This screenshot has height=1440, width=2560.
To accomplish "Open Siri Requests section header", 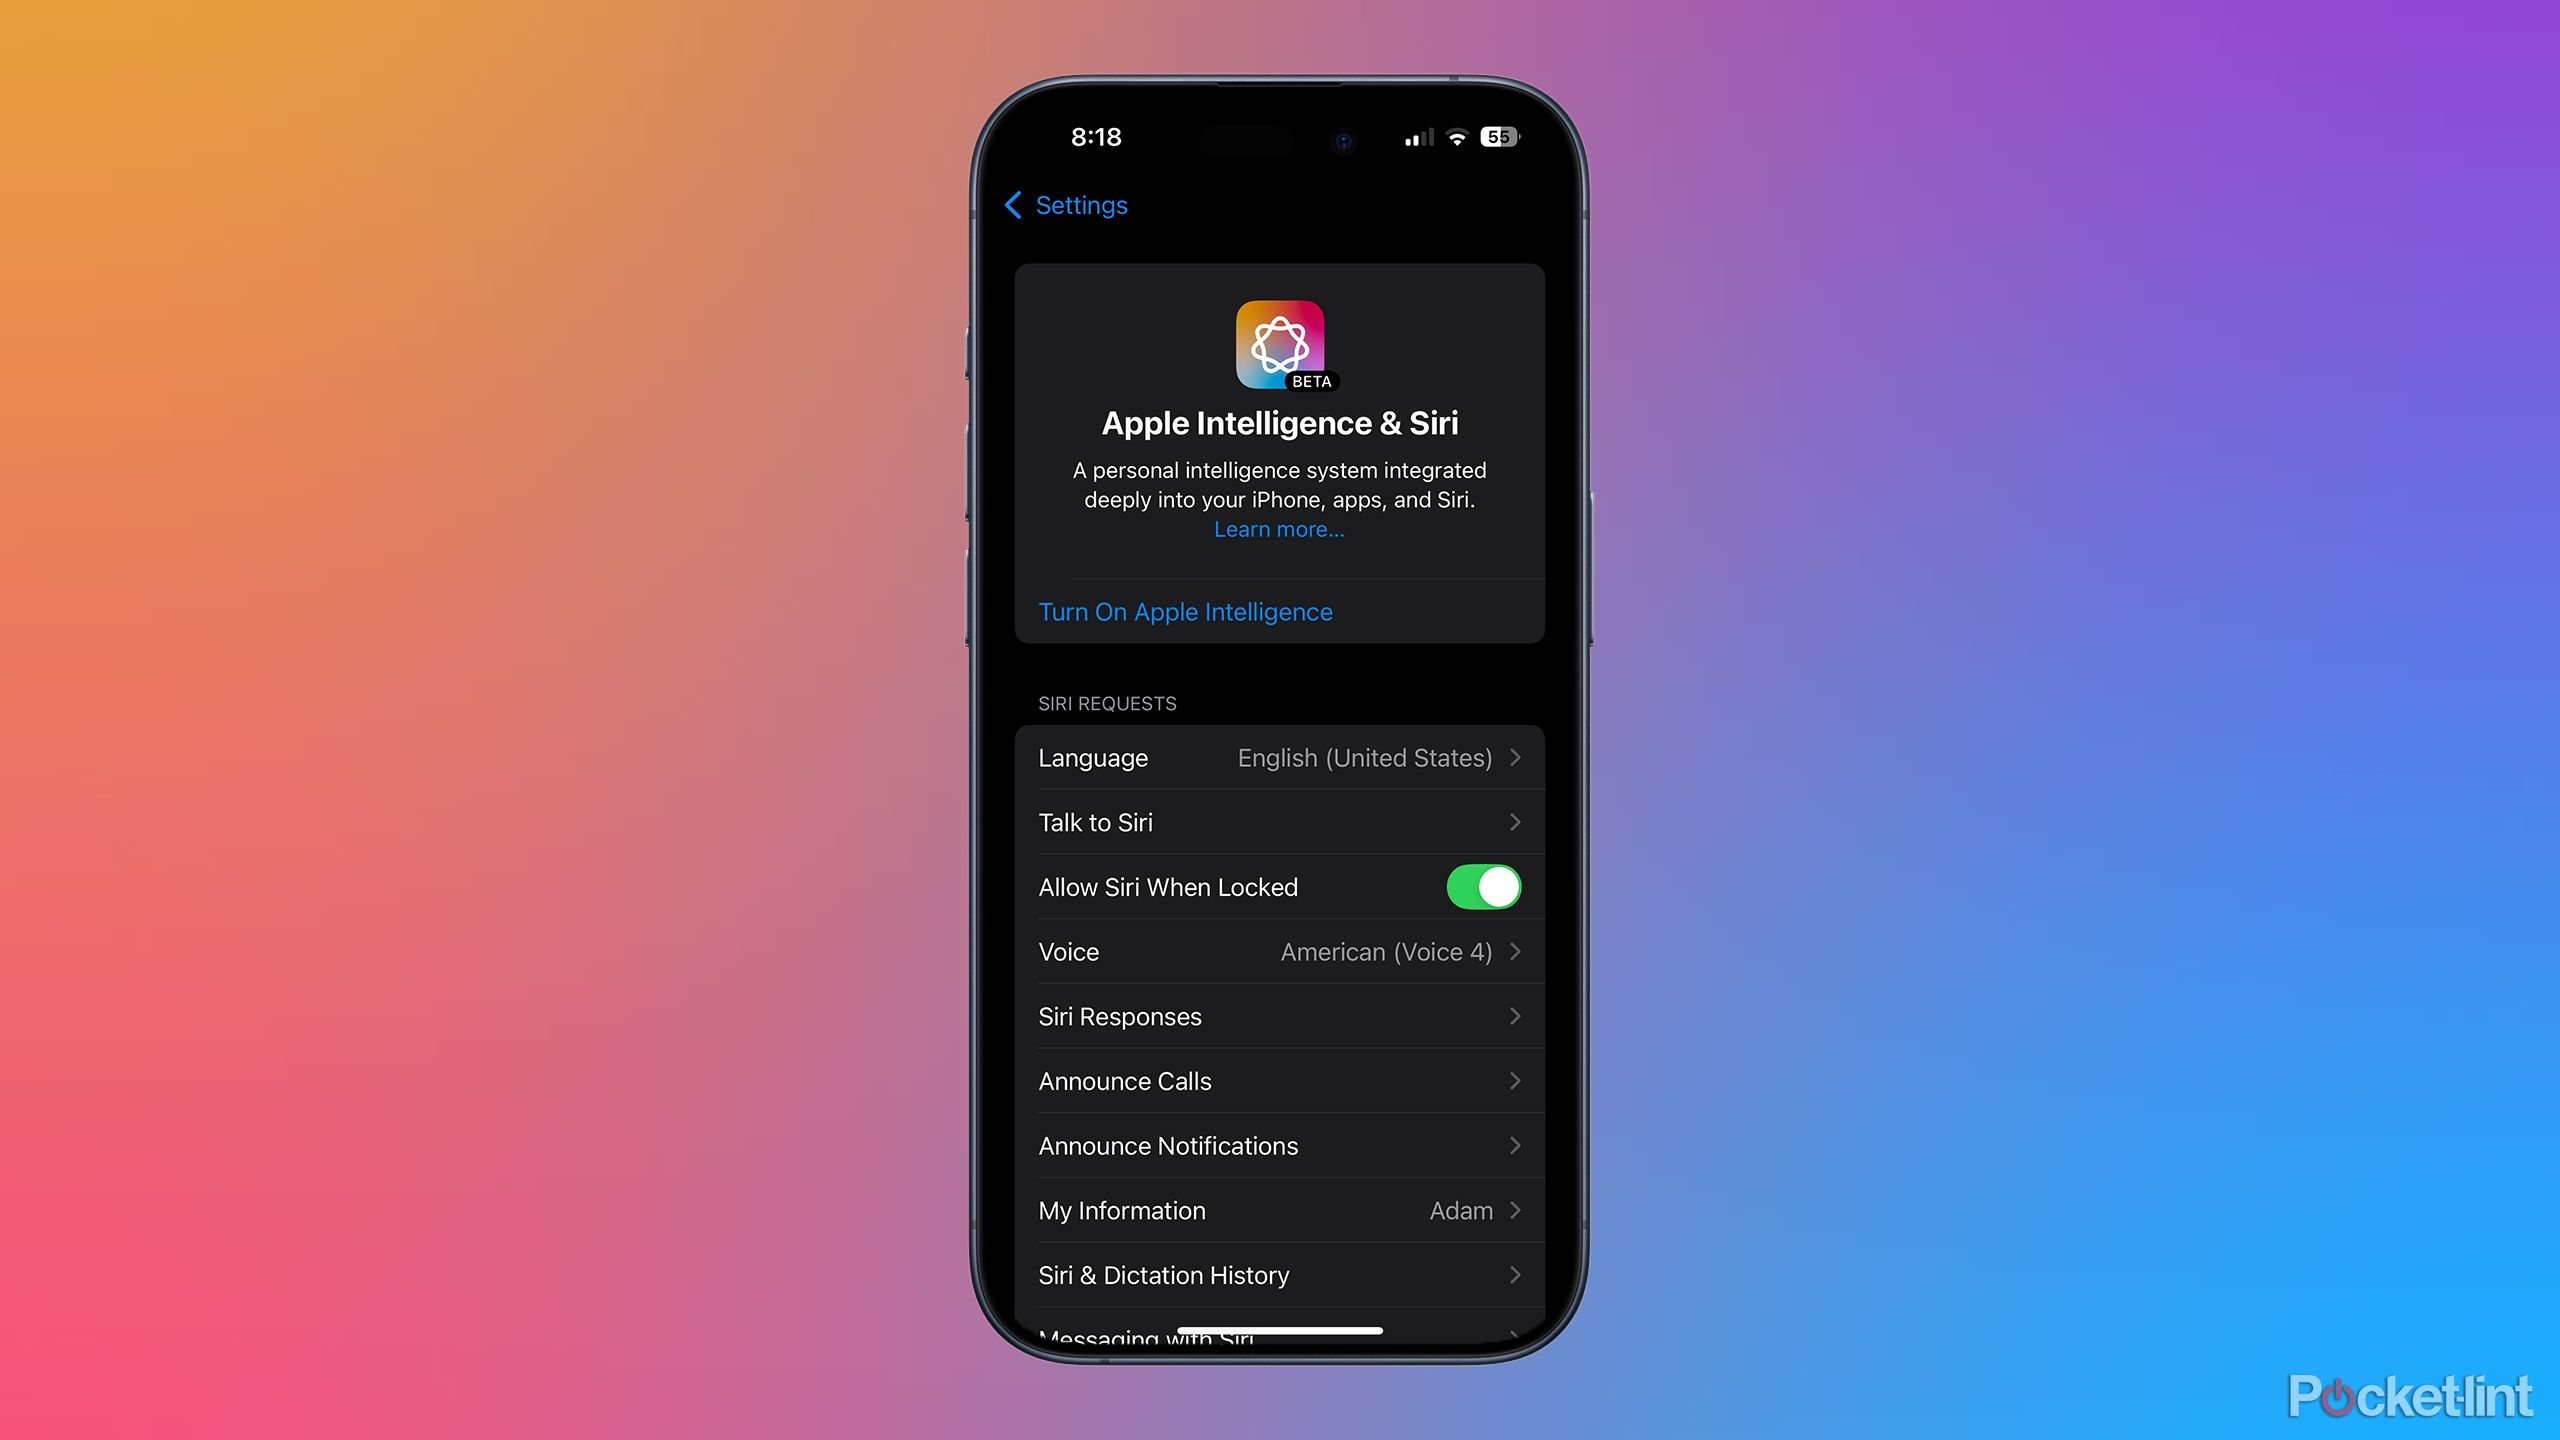I will 1104,702.
